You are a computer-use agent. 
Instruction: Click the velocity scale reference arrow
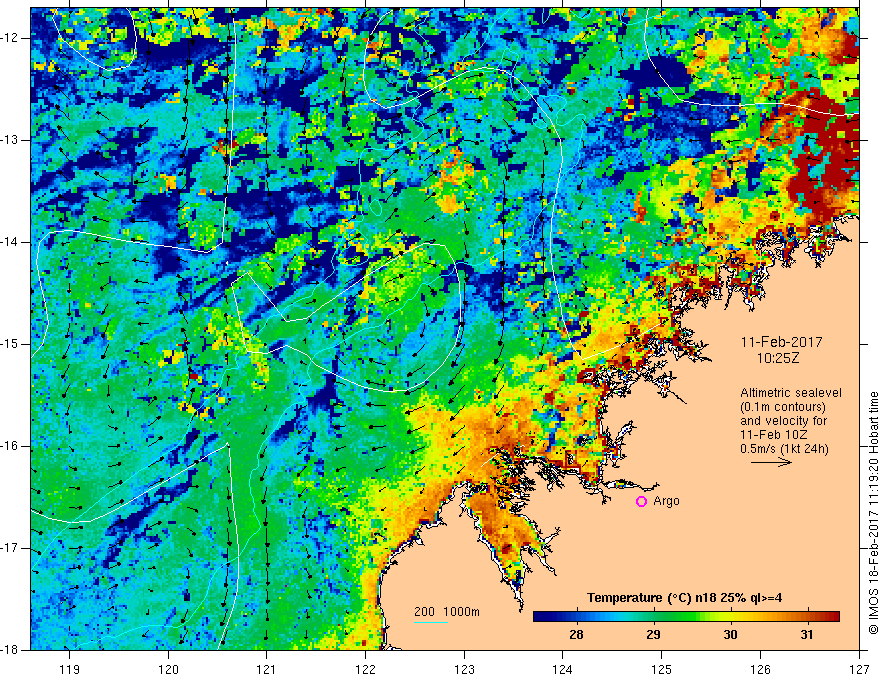click(x=771, y=462)
